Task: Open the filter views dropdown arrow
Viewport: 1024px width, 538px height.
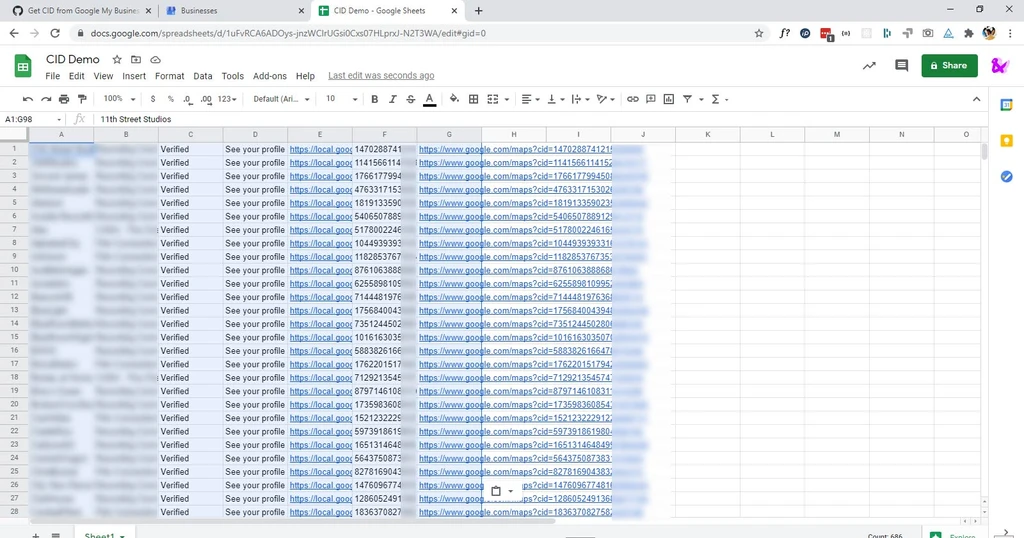Action: 701,99
